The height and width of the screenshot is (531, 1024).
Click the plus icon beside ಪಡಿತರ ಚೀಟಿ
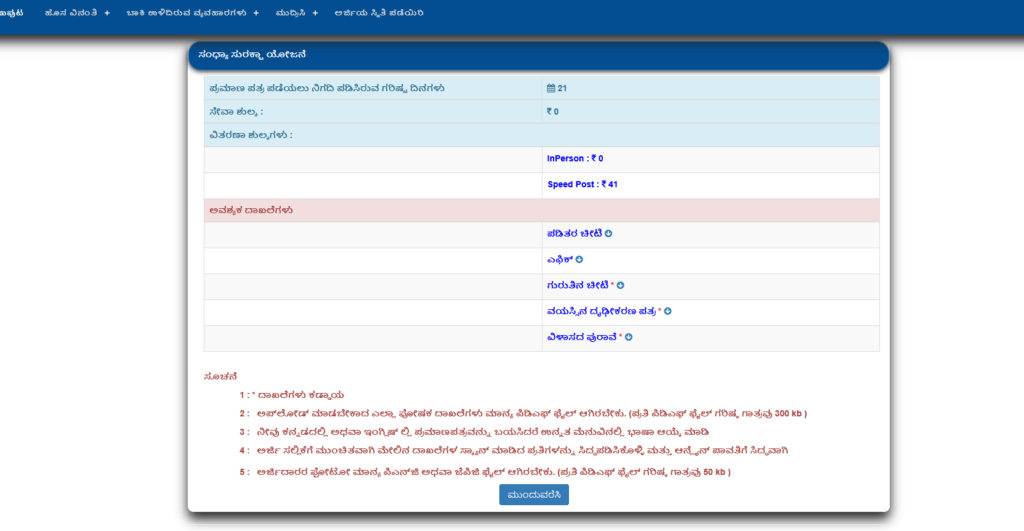[x=609, y=234]
